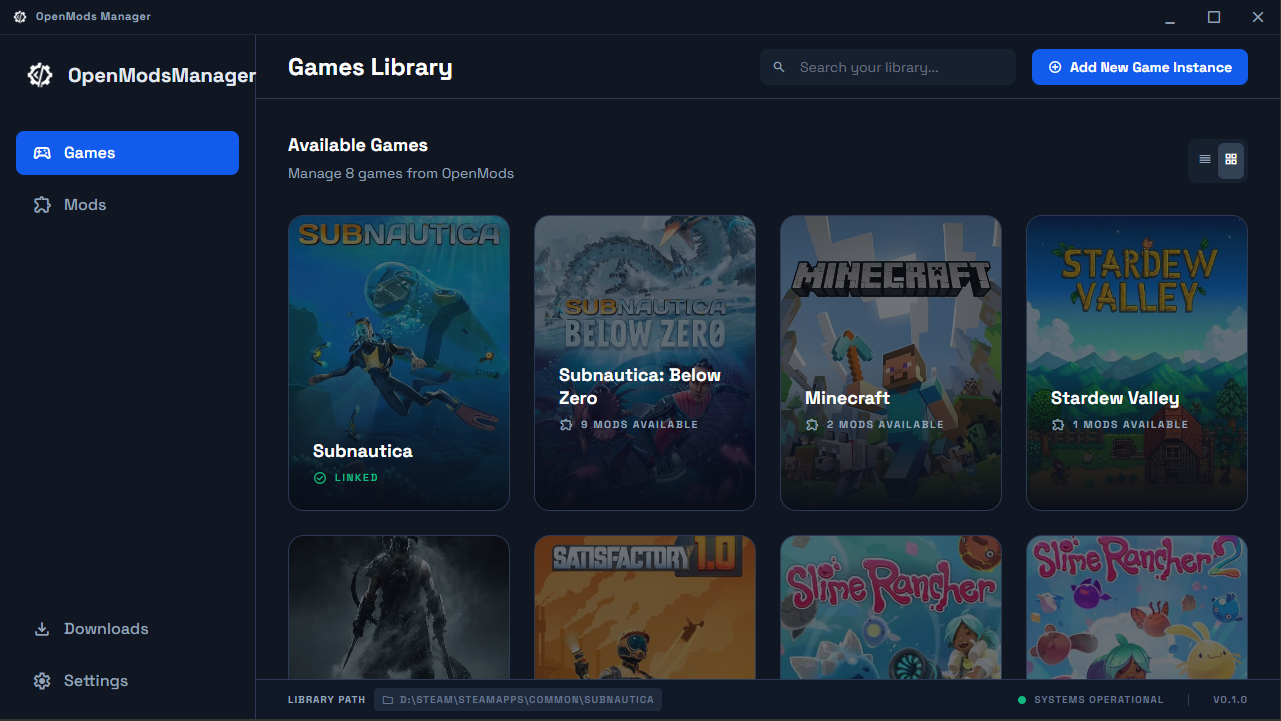This screenshot has width=1281, height=721.
Task: Click the '2 Mods Available' text
Action: 885,425
